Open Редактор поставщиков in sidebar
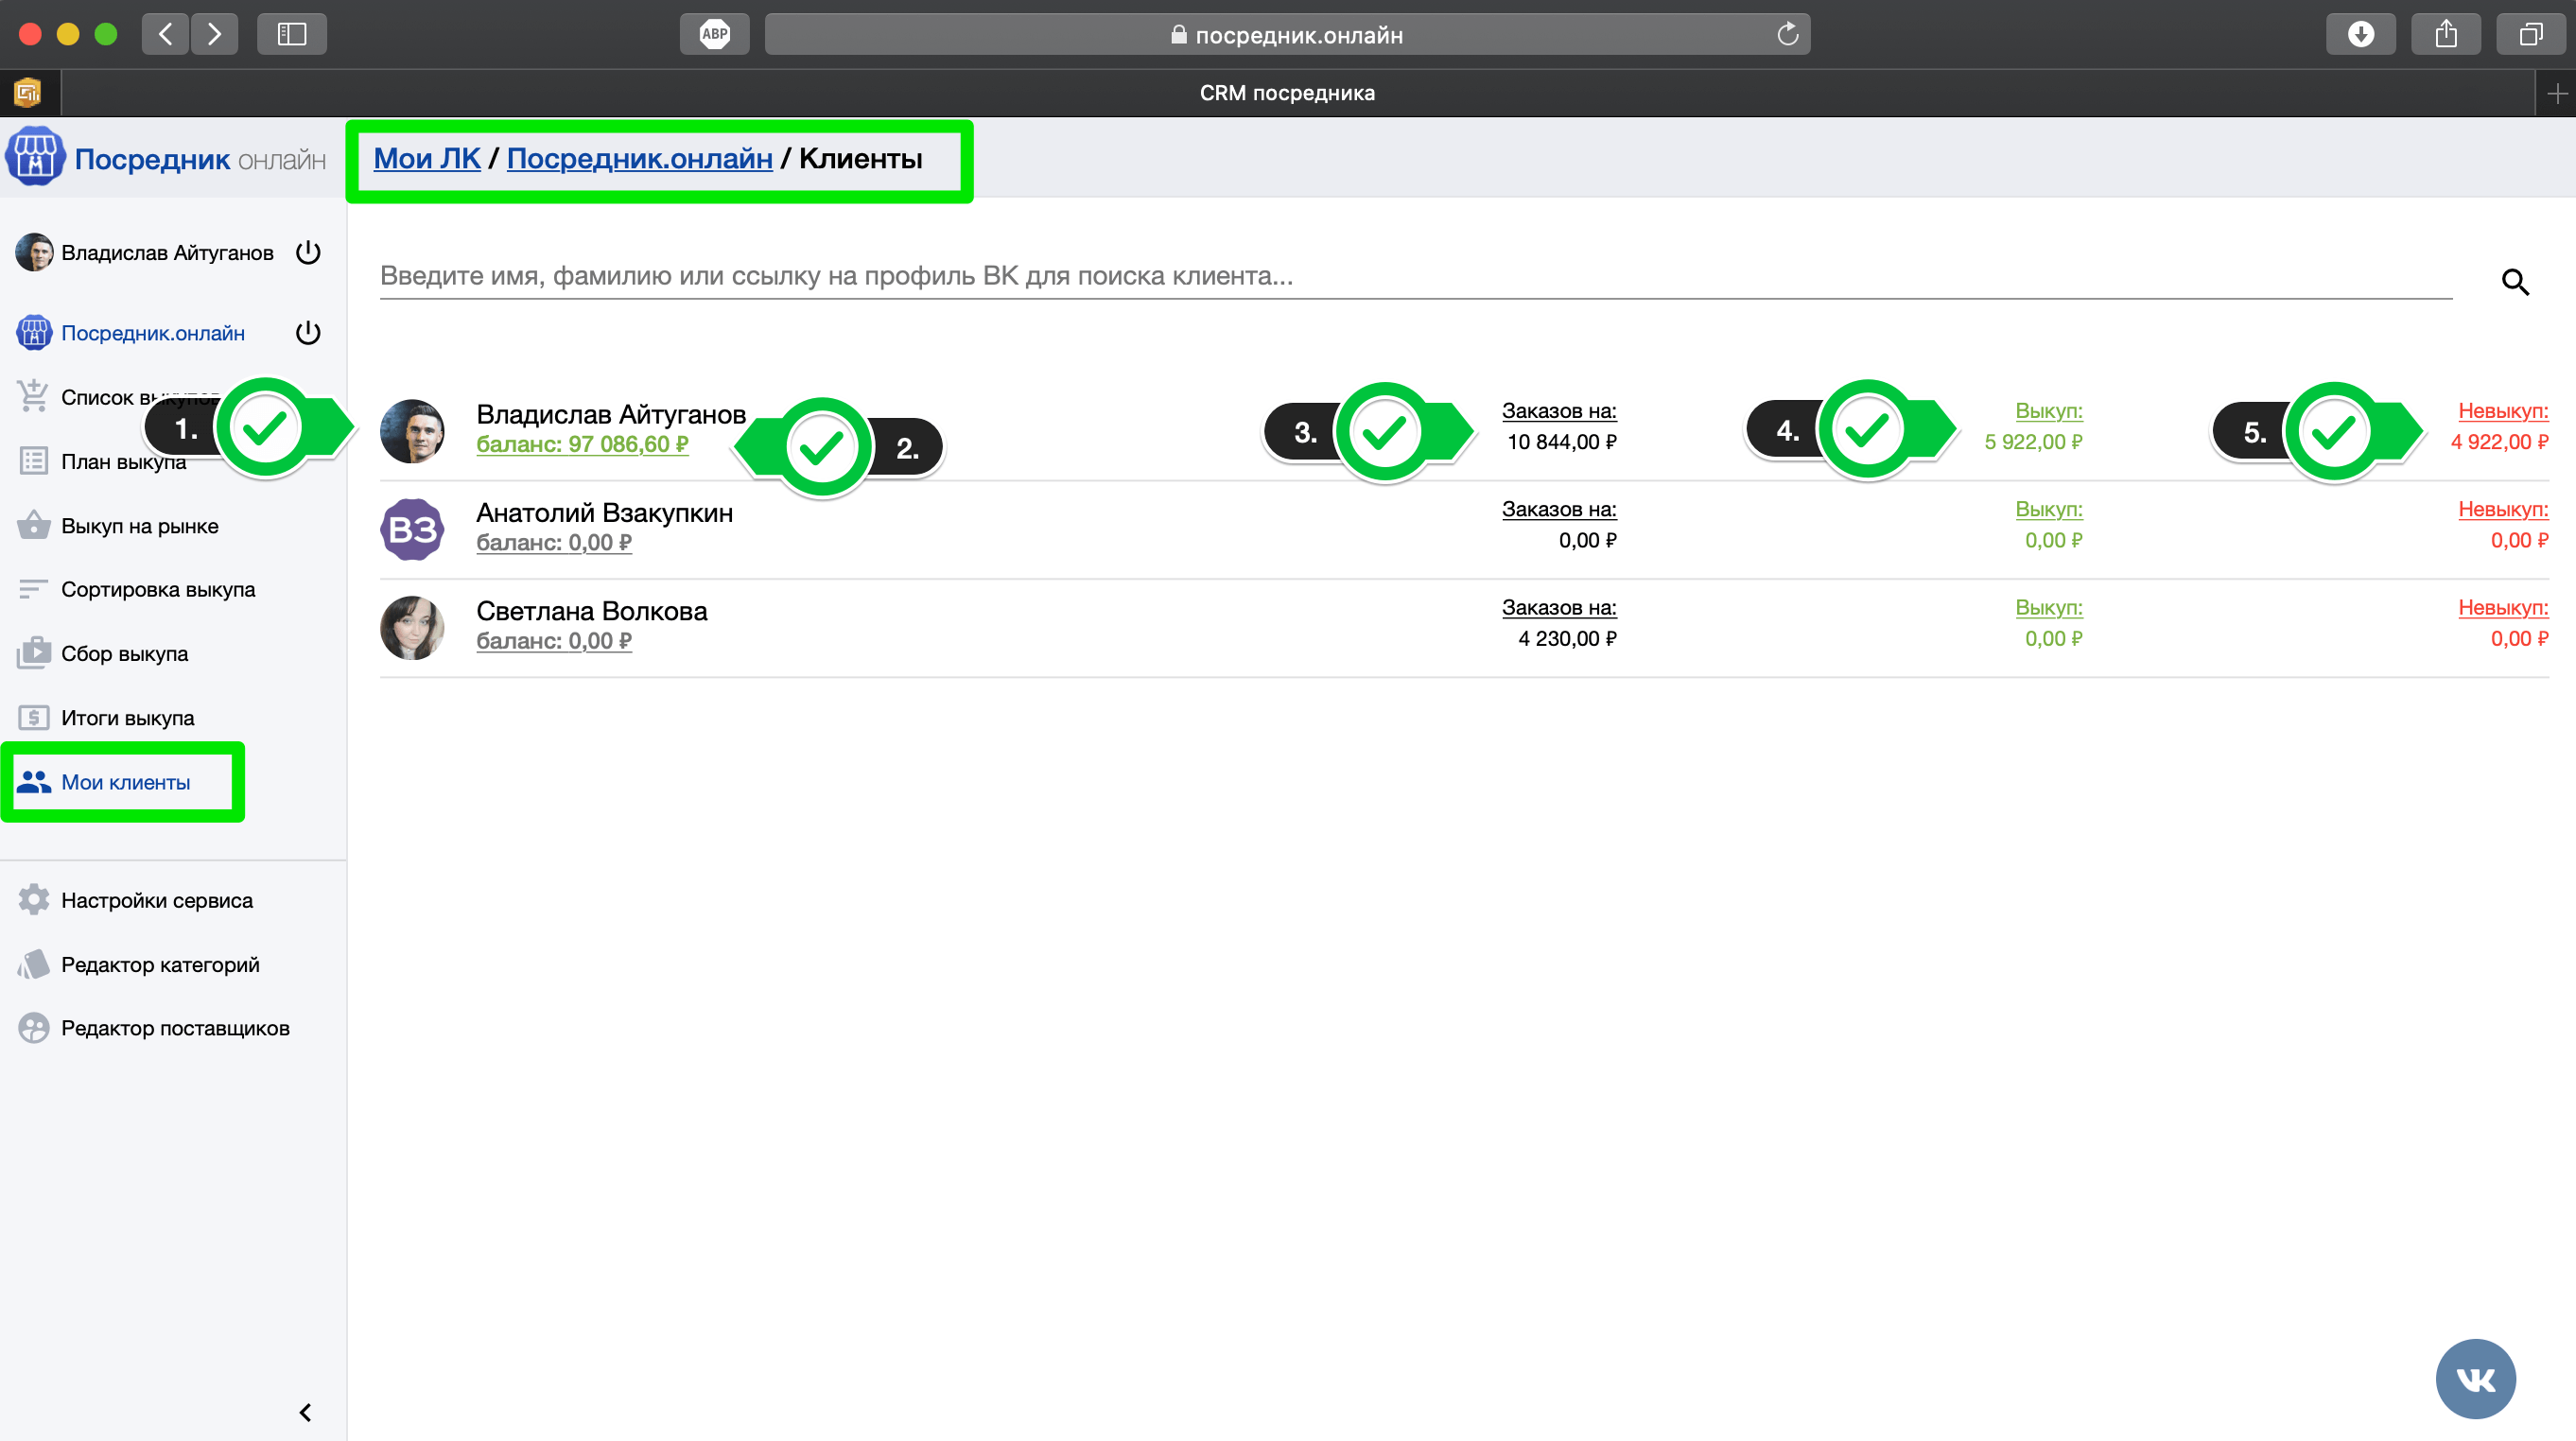The image size is (2576, 1441). coord(175,1028)
